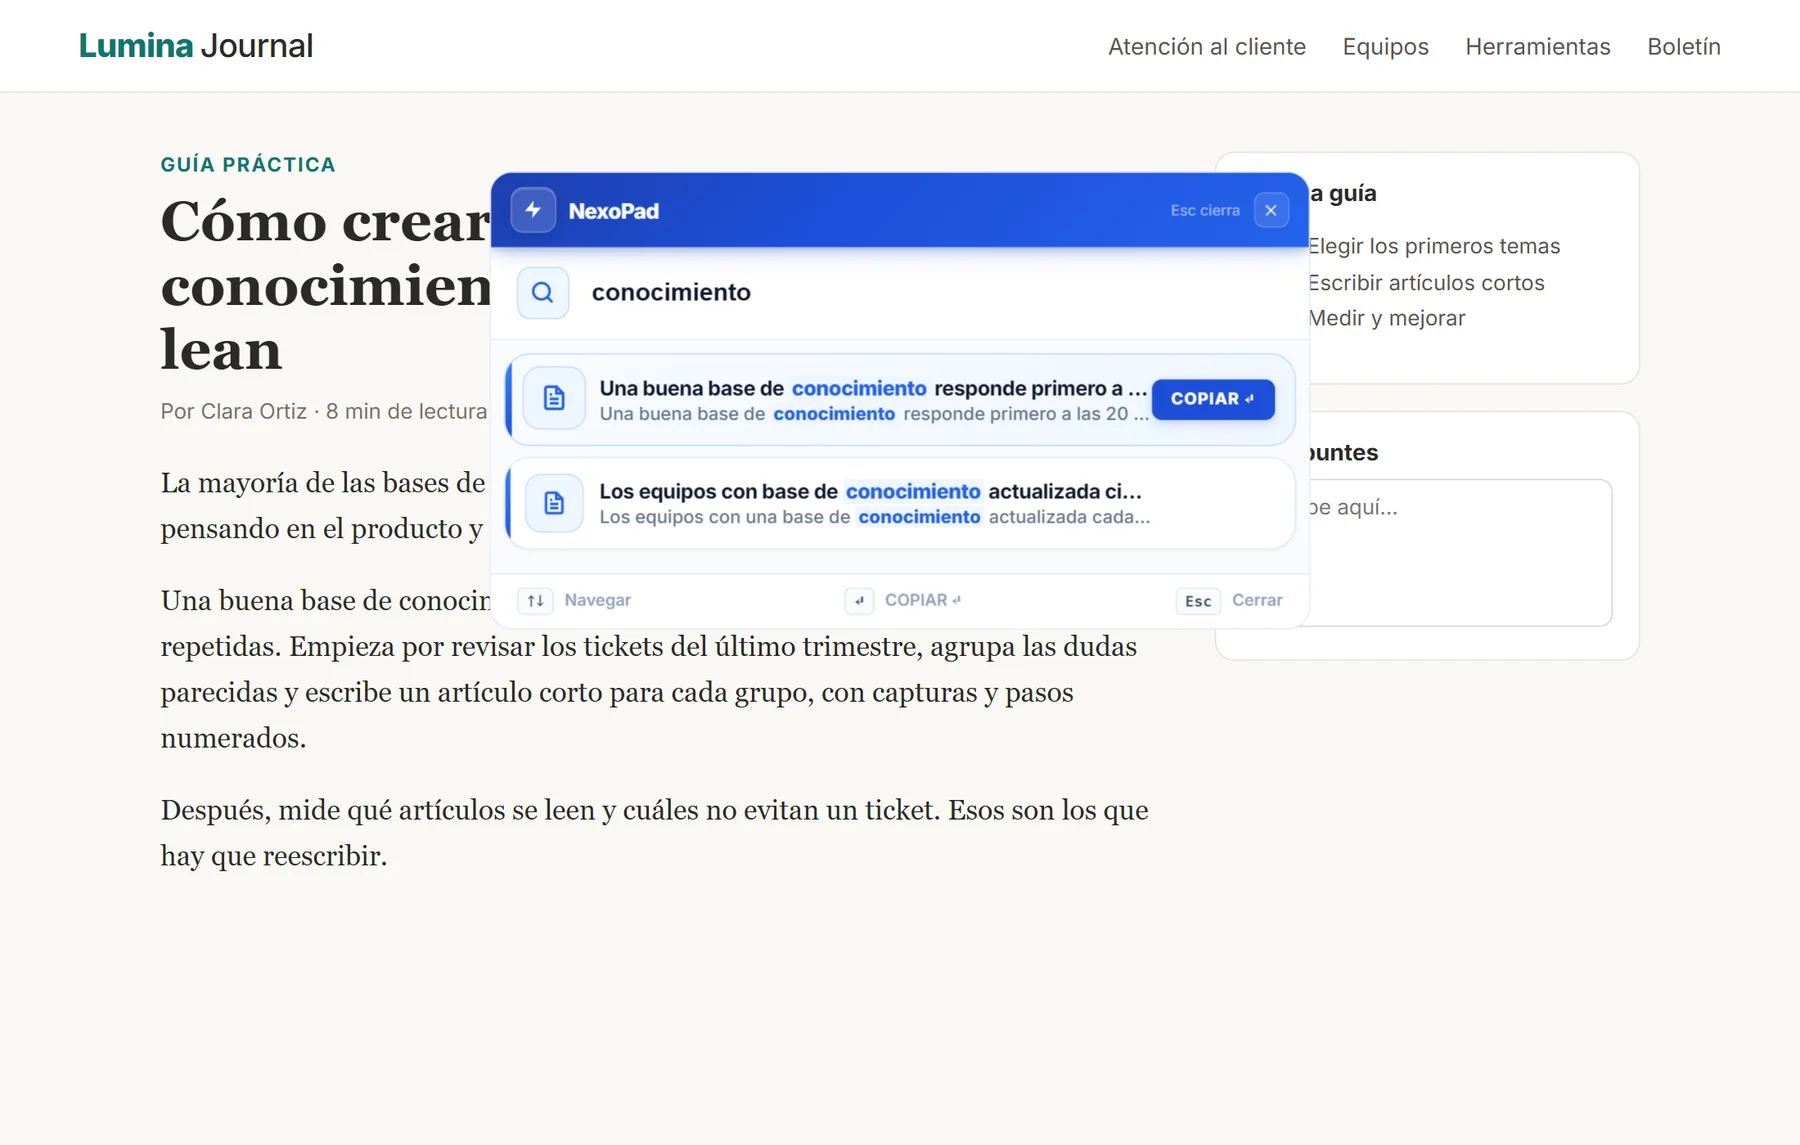The width and height of the screenshot is (1800, 1145).
Task: Click the up/down Navegar arrows key hint
Action: point(535,600)
